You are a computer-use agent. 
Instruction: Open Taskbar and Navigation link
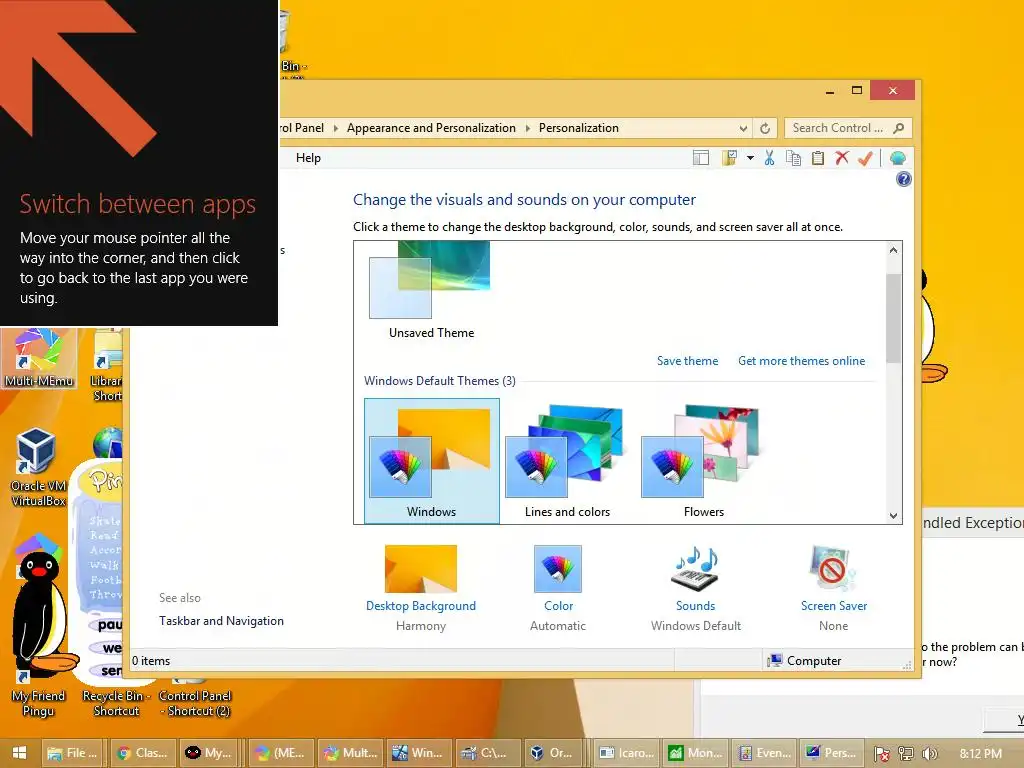(221, 621)
